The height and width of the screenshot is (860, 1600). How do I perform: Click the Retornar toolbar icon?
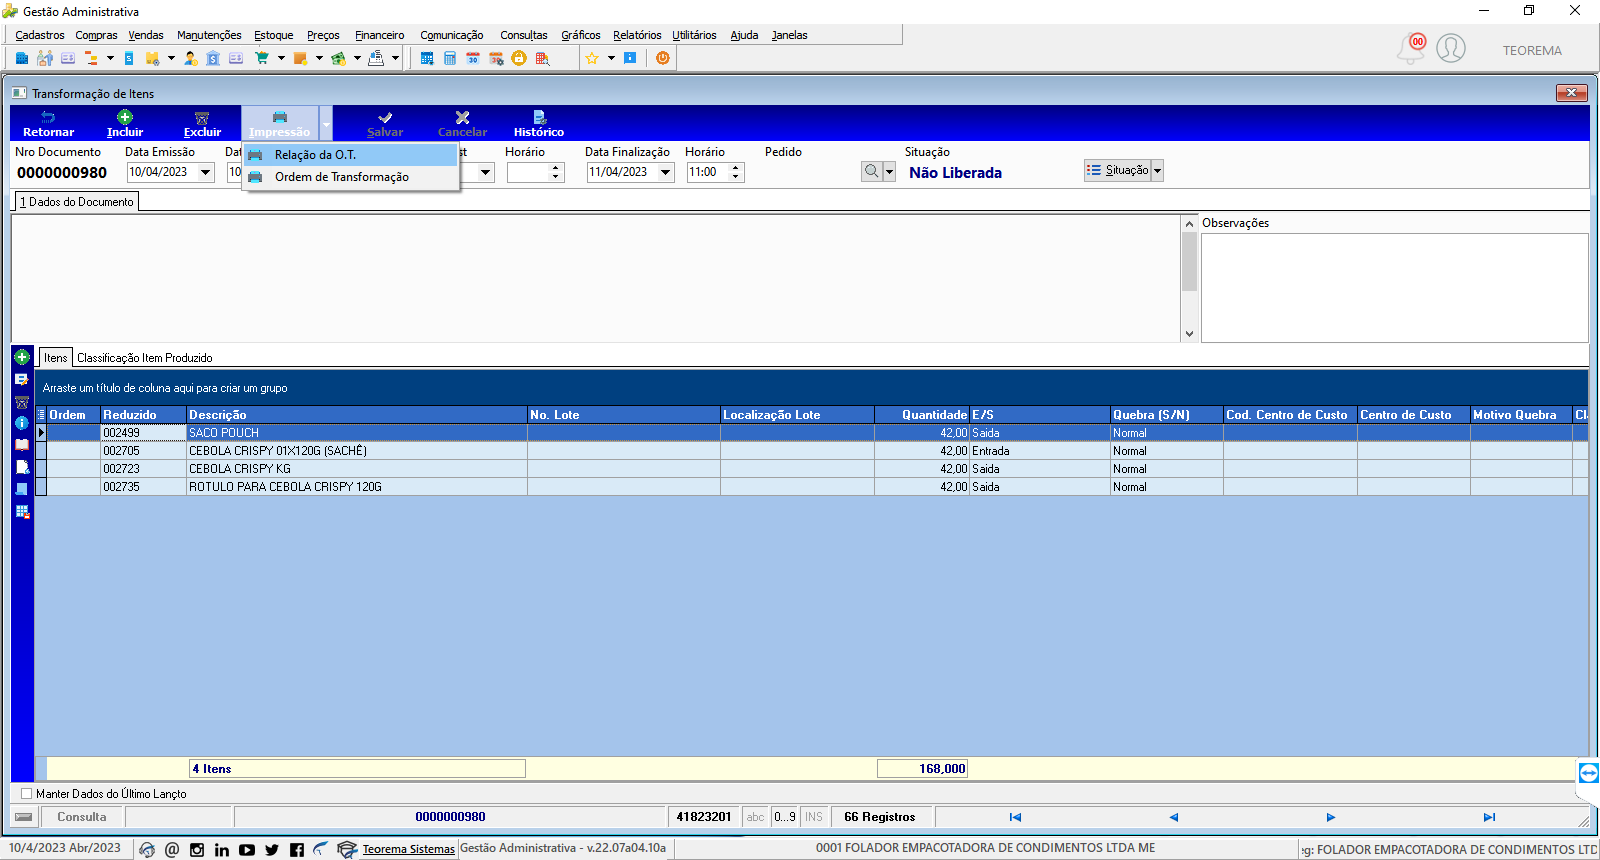coord(48,117)
